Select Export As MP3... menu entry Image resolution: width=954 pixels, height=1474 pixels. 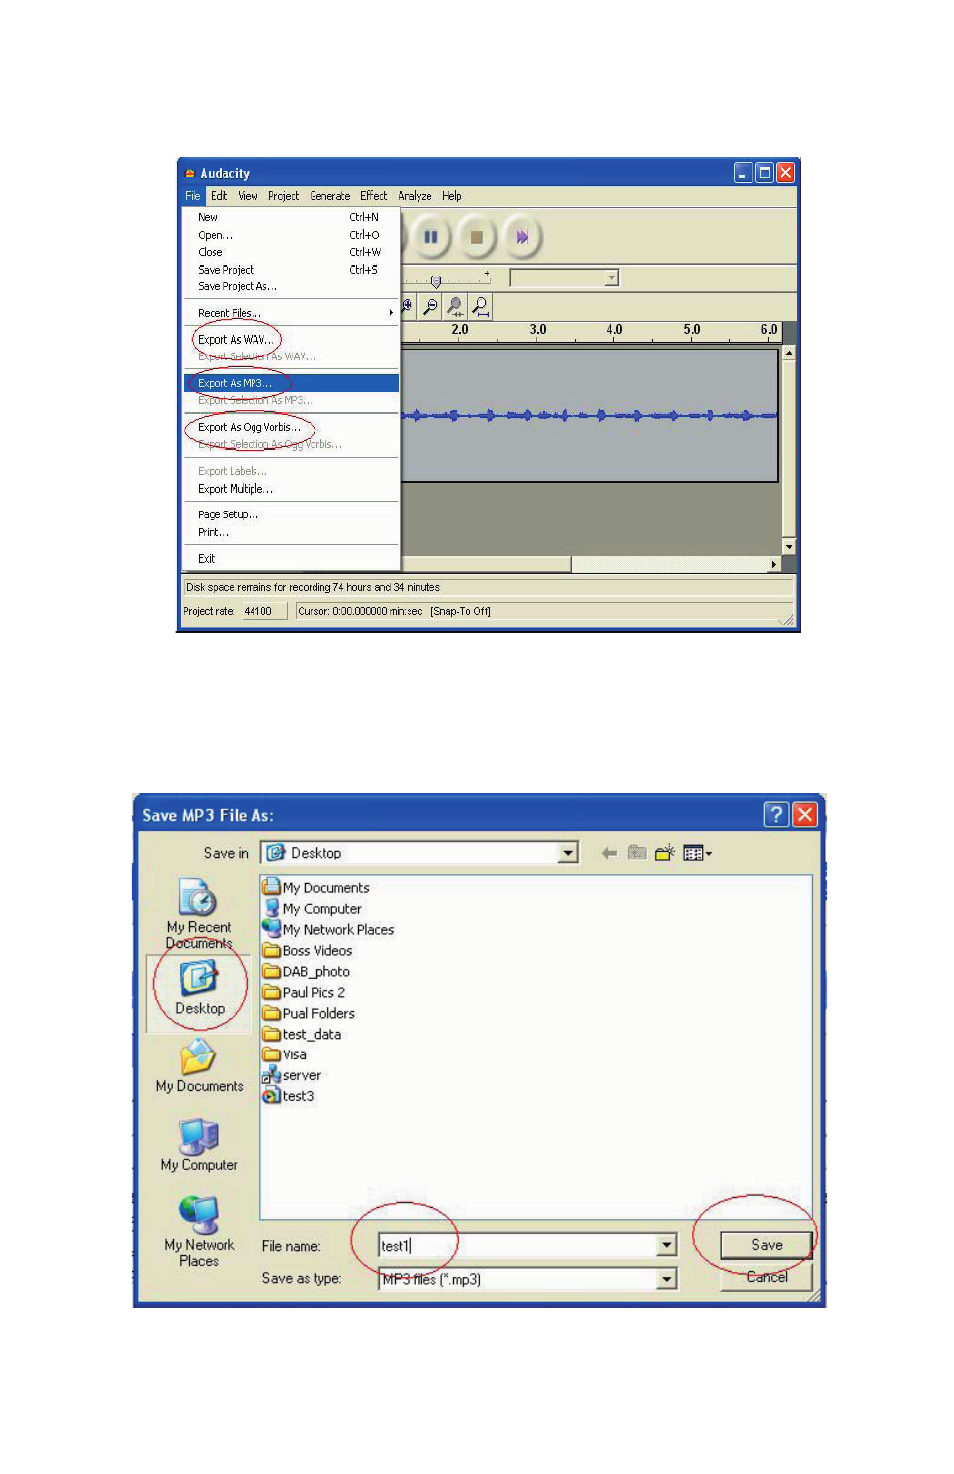(x=291, y=383)
